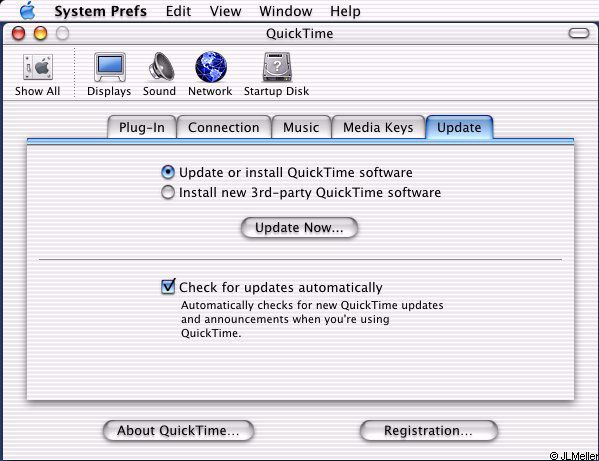Switch to the Music tab

[301, 127]
